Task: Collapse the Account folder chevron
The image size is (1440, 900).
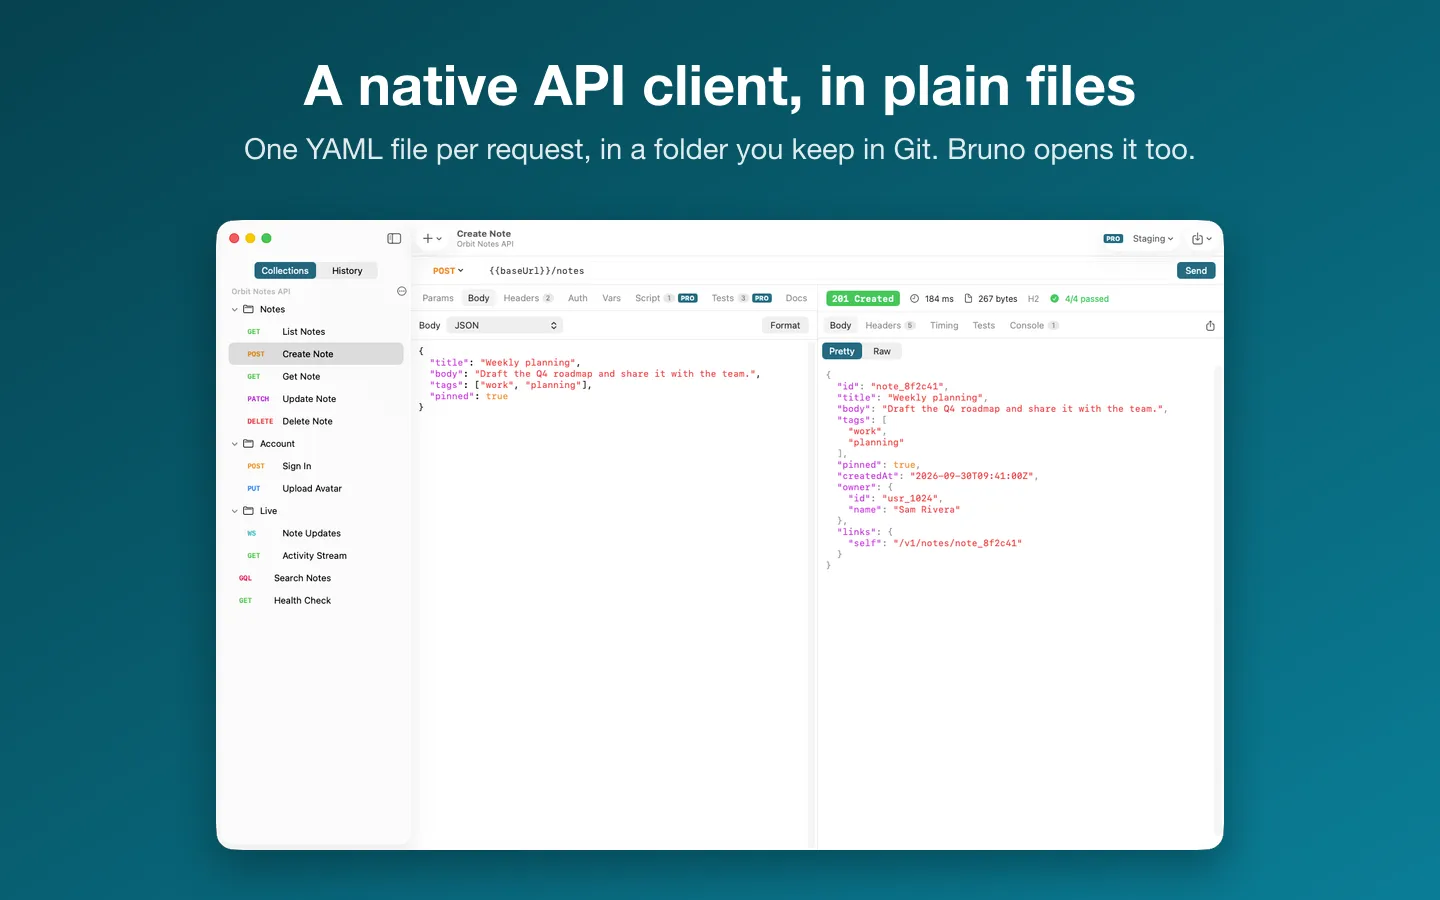Action: click(x=235, y=444)
